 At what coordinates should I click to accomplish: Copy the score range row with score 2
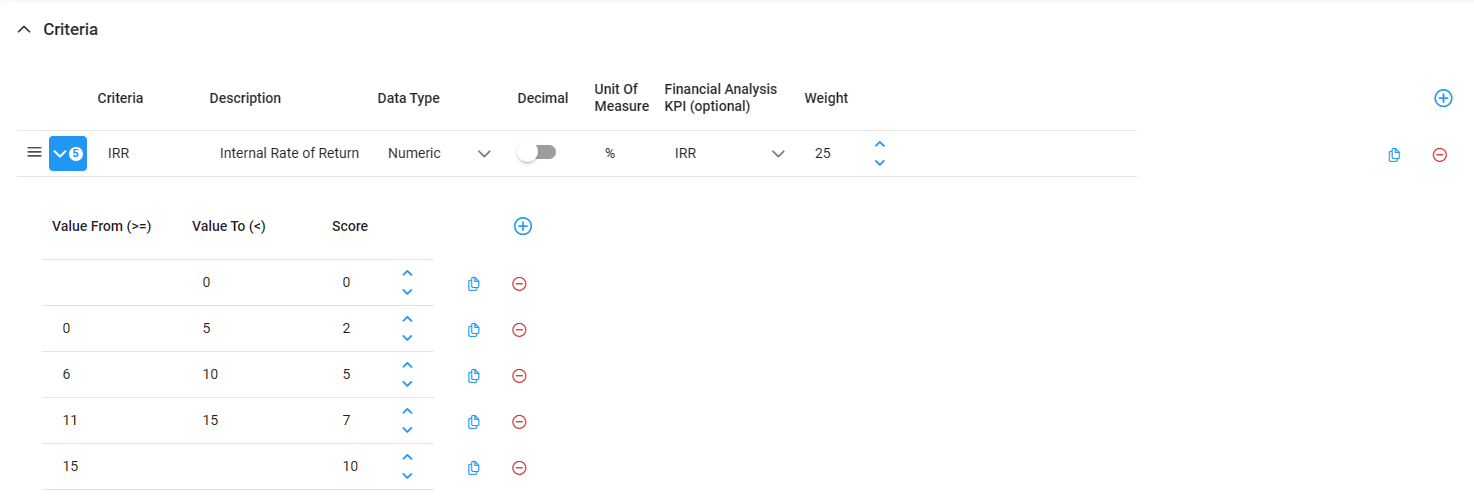(x=474, y=330)
